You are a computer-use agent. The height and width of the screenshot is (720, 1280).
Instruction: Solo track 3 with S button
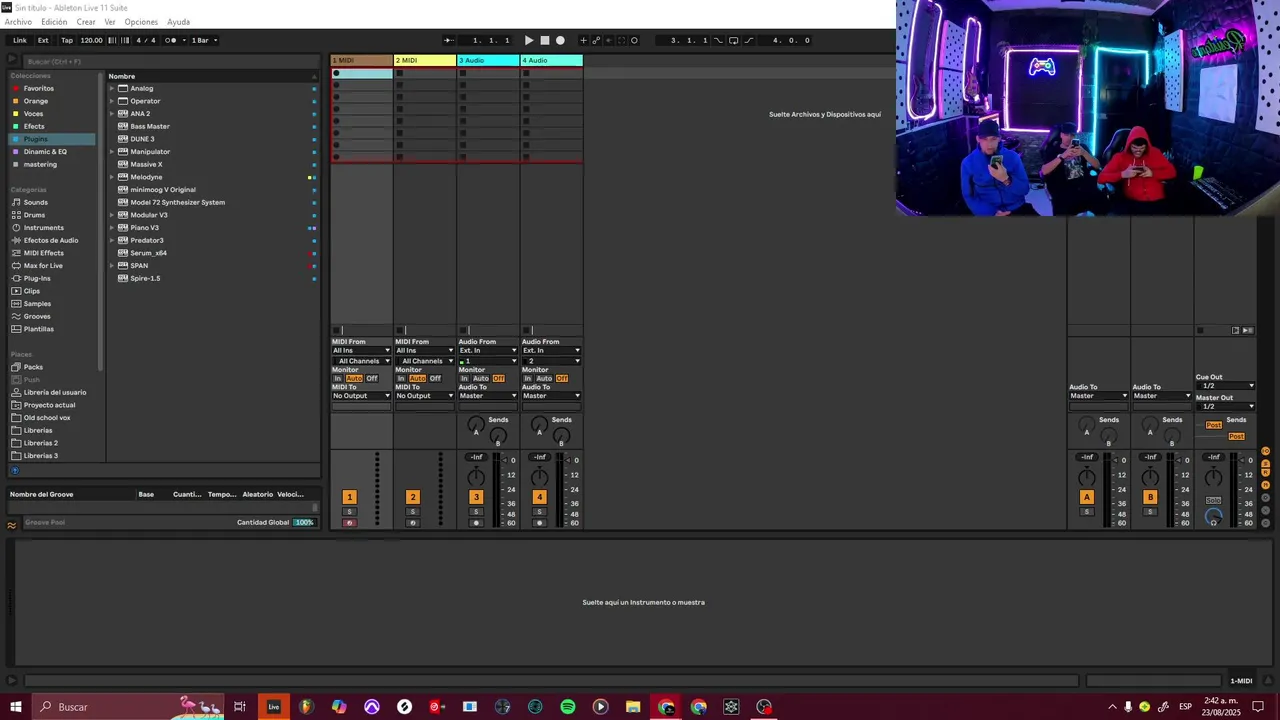[x=476, y=512]
